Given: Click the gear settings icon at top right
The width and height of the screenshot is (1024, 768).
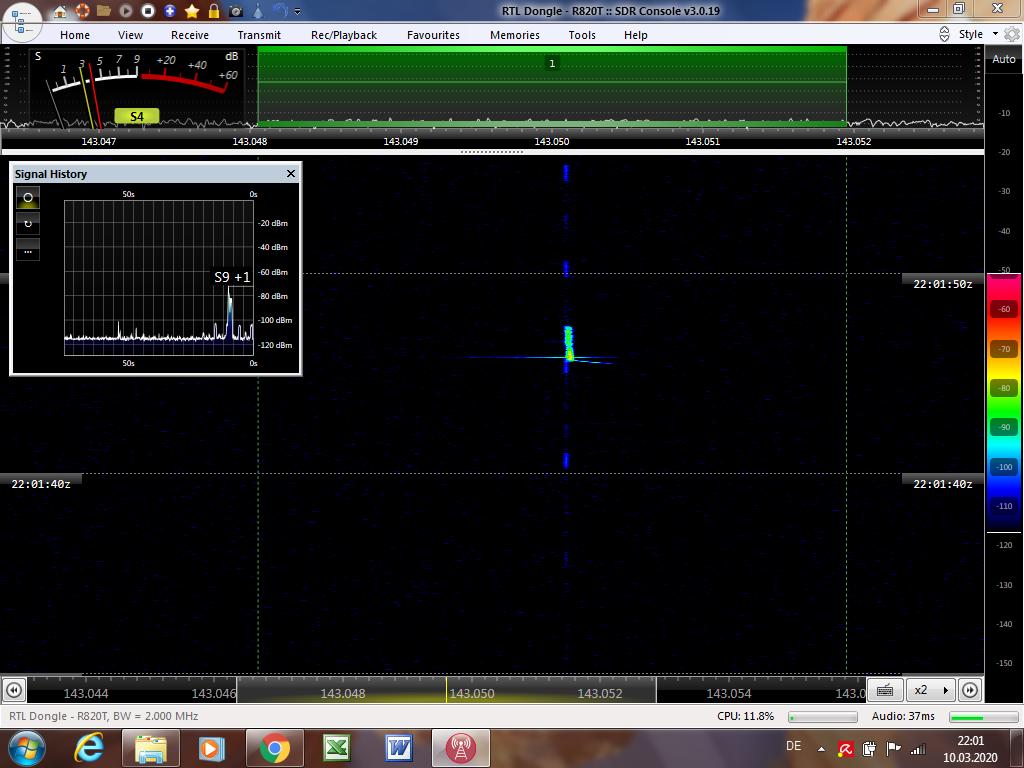Looking at the screenshot, I should point(1012,34).
